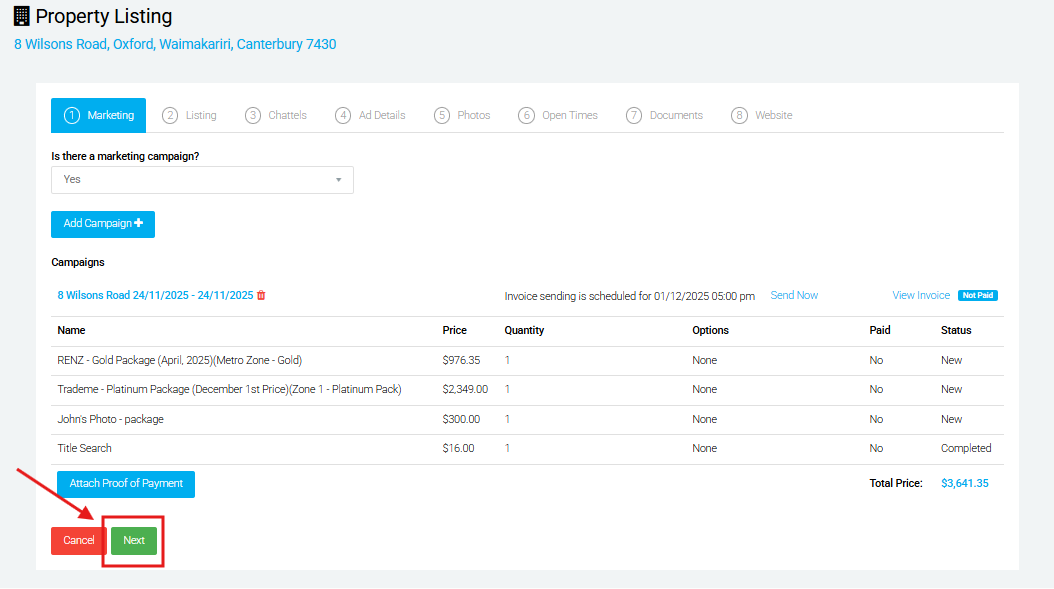Switch to the Listing tab
Viewport: 1054px width, 589px height.
point(190,116)
